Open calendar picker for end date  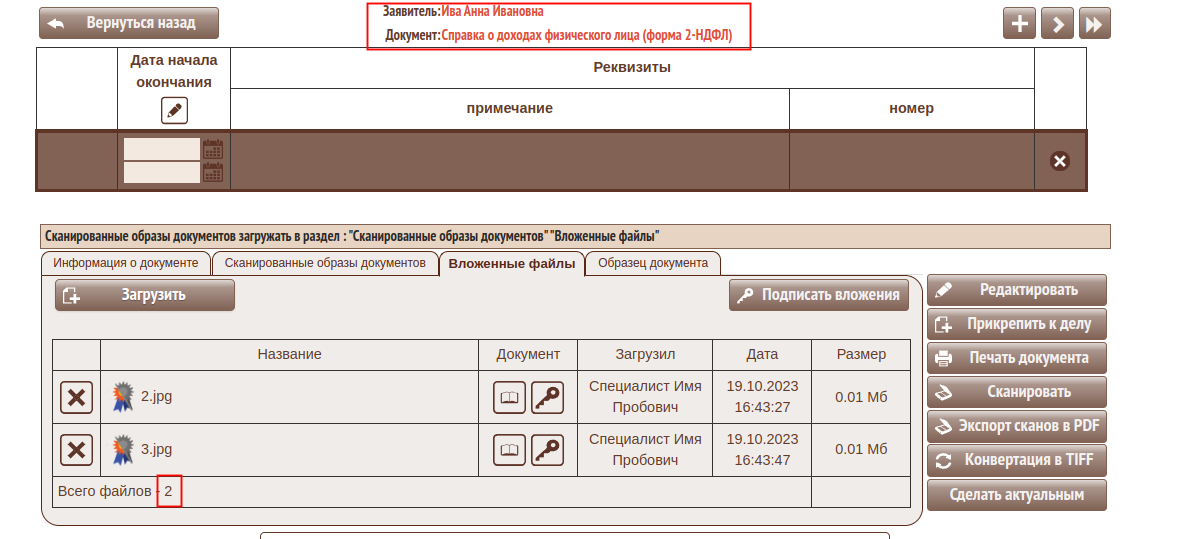click(x=213, y=172)
